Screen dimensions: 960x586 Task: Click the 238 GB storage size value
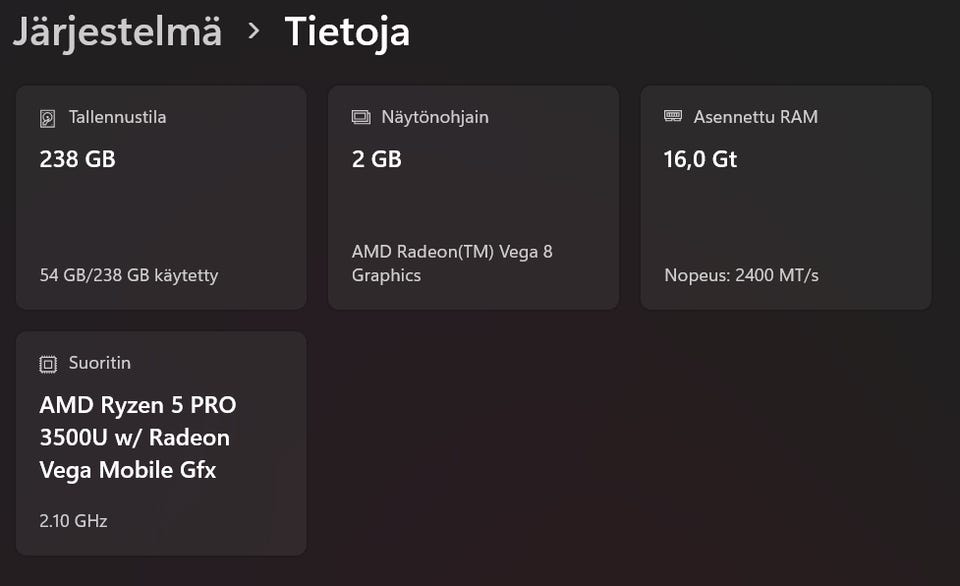pyautogui.click(x=77, y=159)
